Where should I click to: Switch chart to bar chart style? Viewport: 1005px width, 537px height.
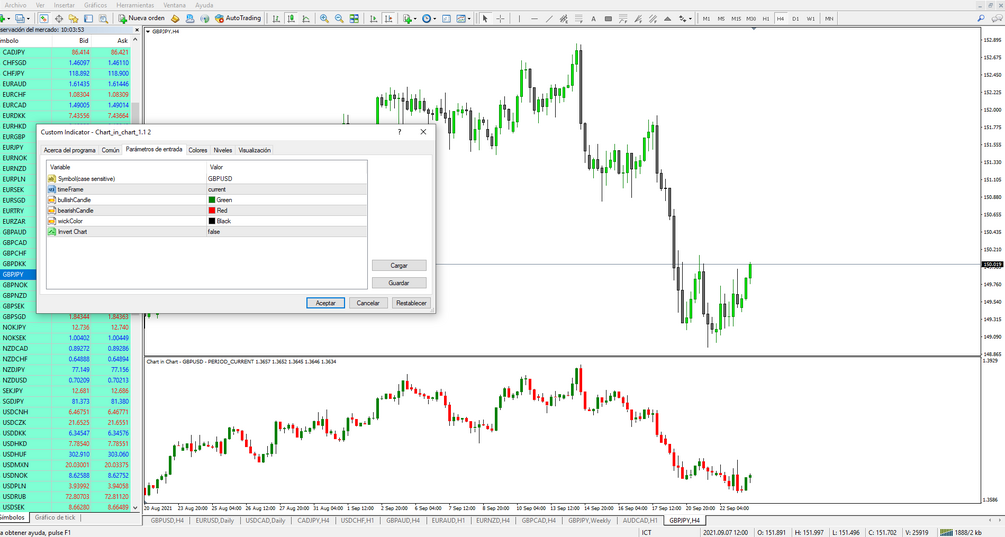(276, 19)
